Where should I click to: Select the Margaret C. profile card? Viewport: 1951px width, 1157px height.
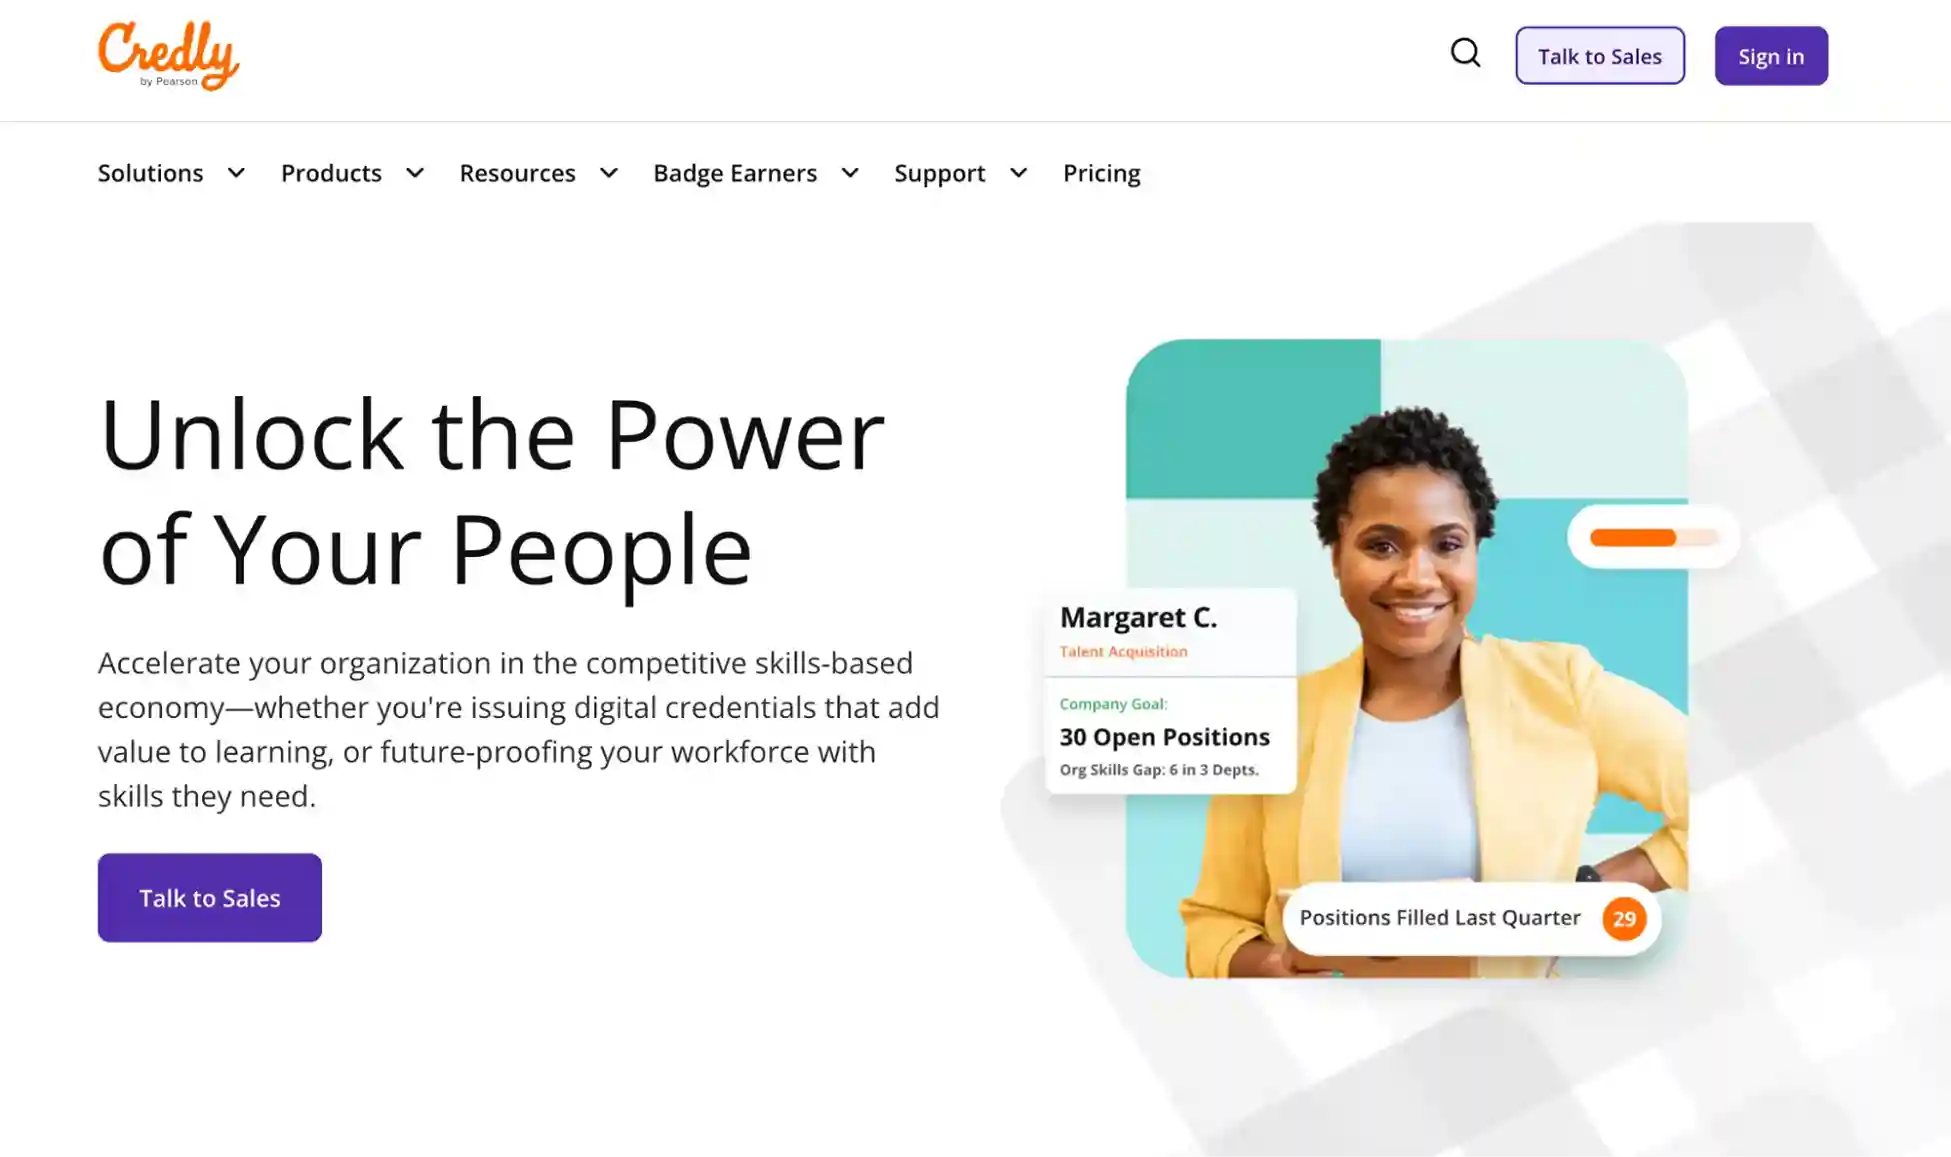point(1170,632)
